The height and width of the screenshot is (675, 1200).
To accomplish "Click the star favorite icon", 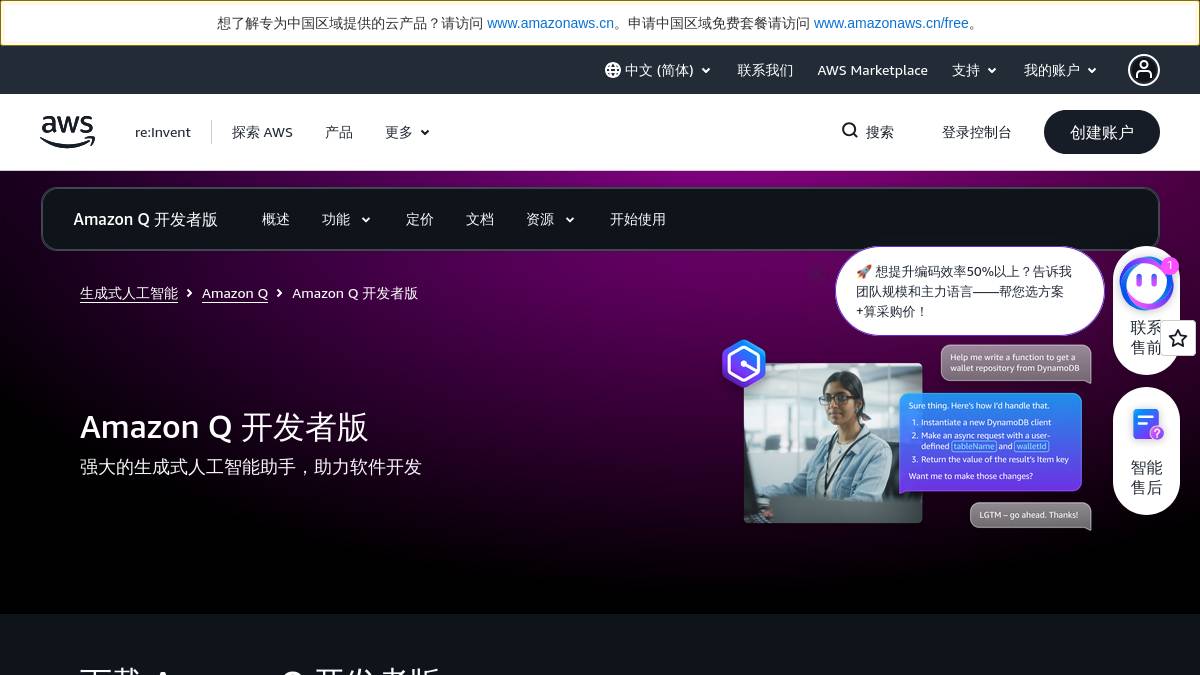I will 1178,338.
